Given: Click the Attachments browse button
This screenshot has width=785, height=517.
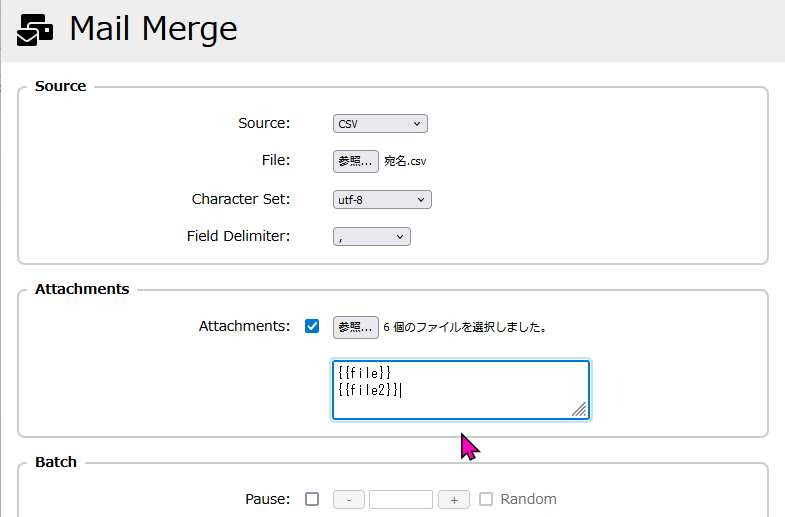Looking at the screenshot, I should click(x=355, y=327).
